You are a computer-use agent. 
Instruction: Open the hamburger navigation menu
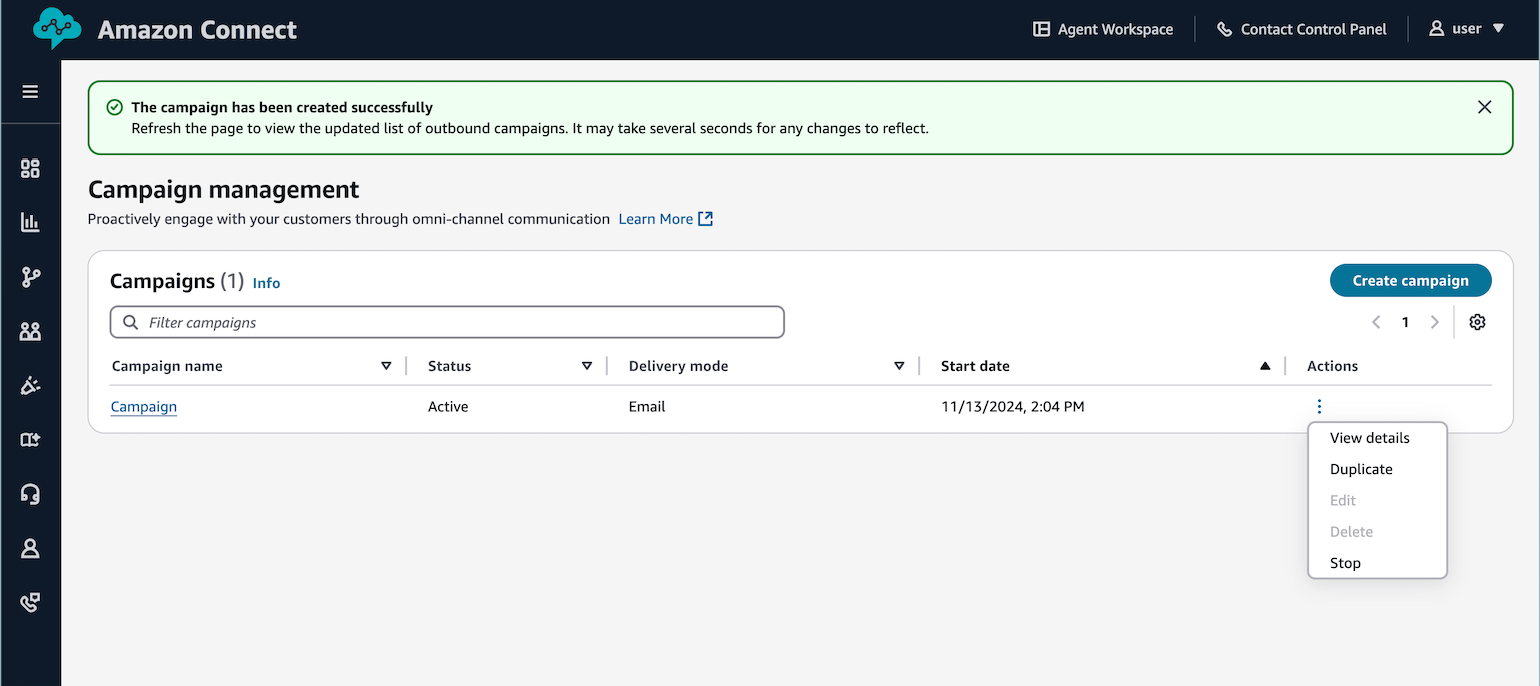30,92
